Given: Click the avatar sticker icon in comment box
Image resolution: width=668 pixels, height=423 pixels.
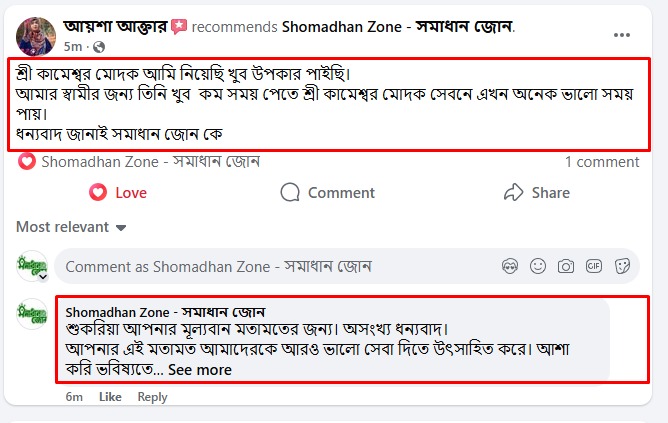Looking at the screenshot, I should pos(510,266).
